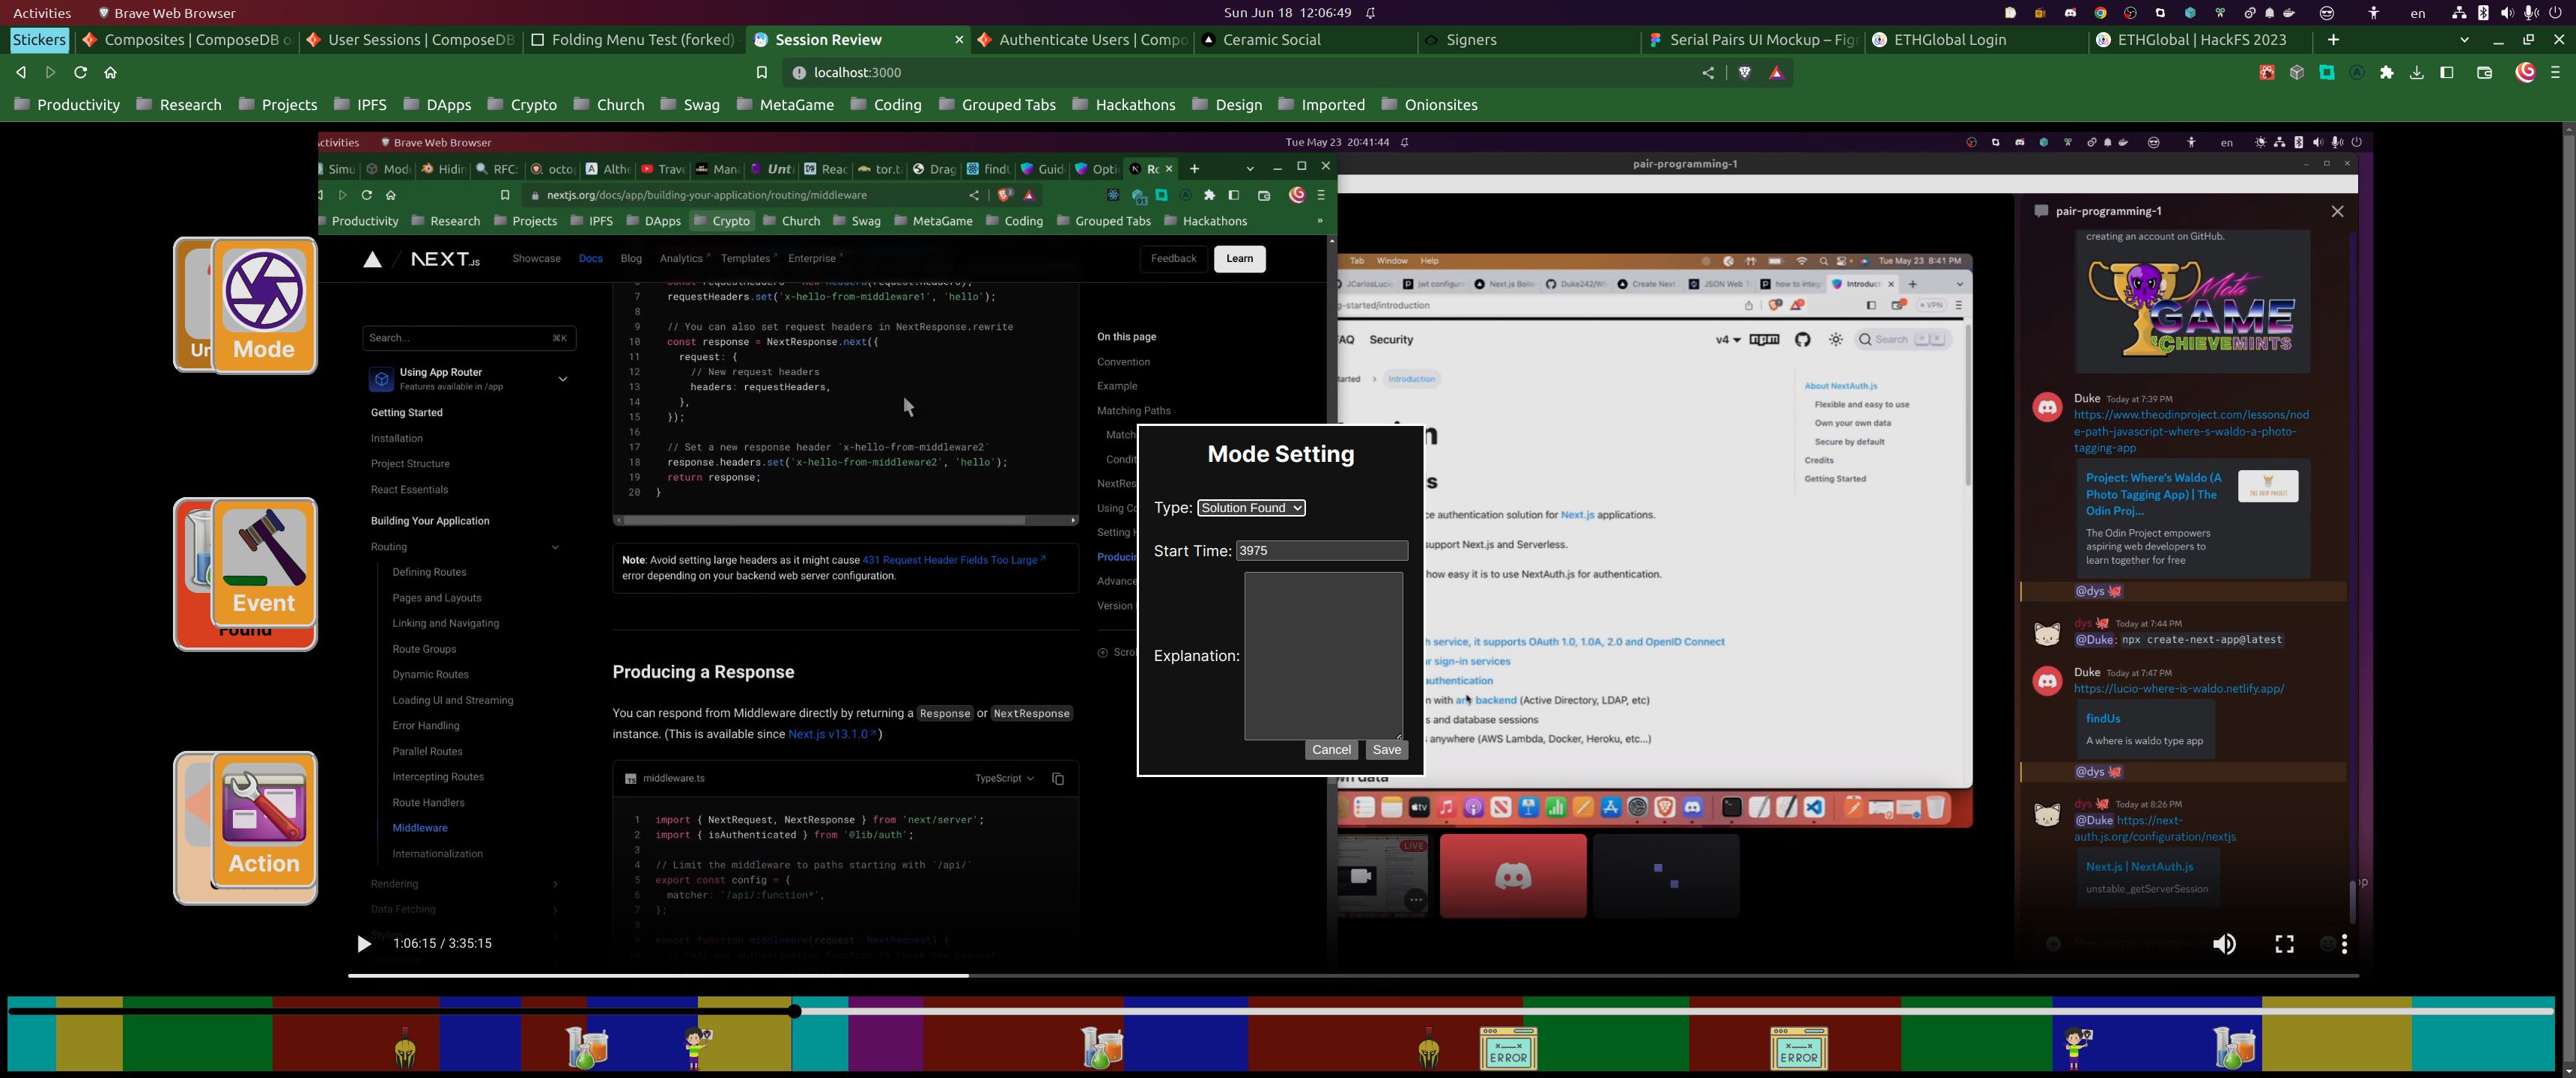
Task: Open the Hackathons bookmarks folder
Action: tap(1123, 105)
